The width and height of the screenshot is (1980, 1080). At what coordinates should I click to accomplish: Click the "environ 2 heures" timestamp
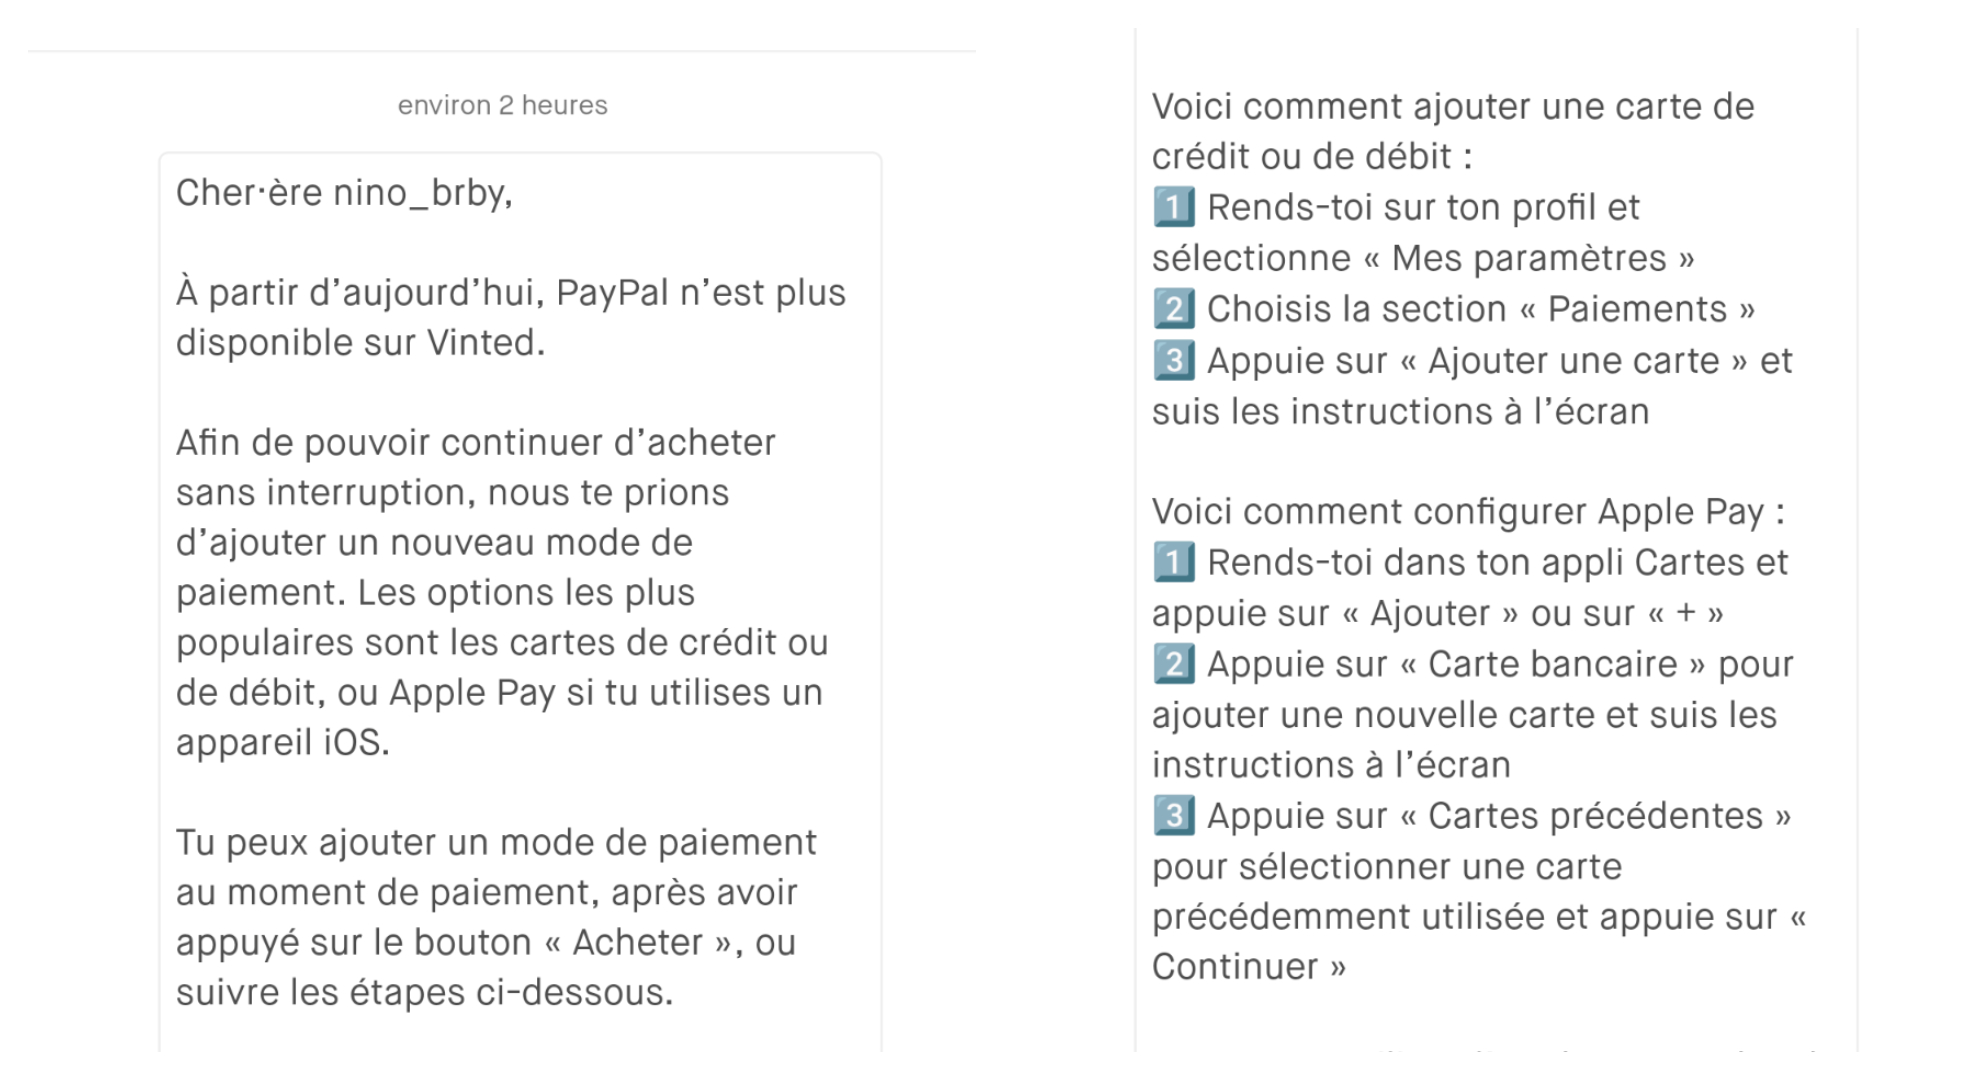coord(502,105)
